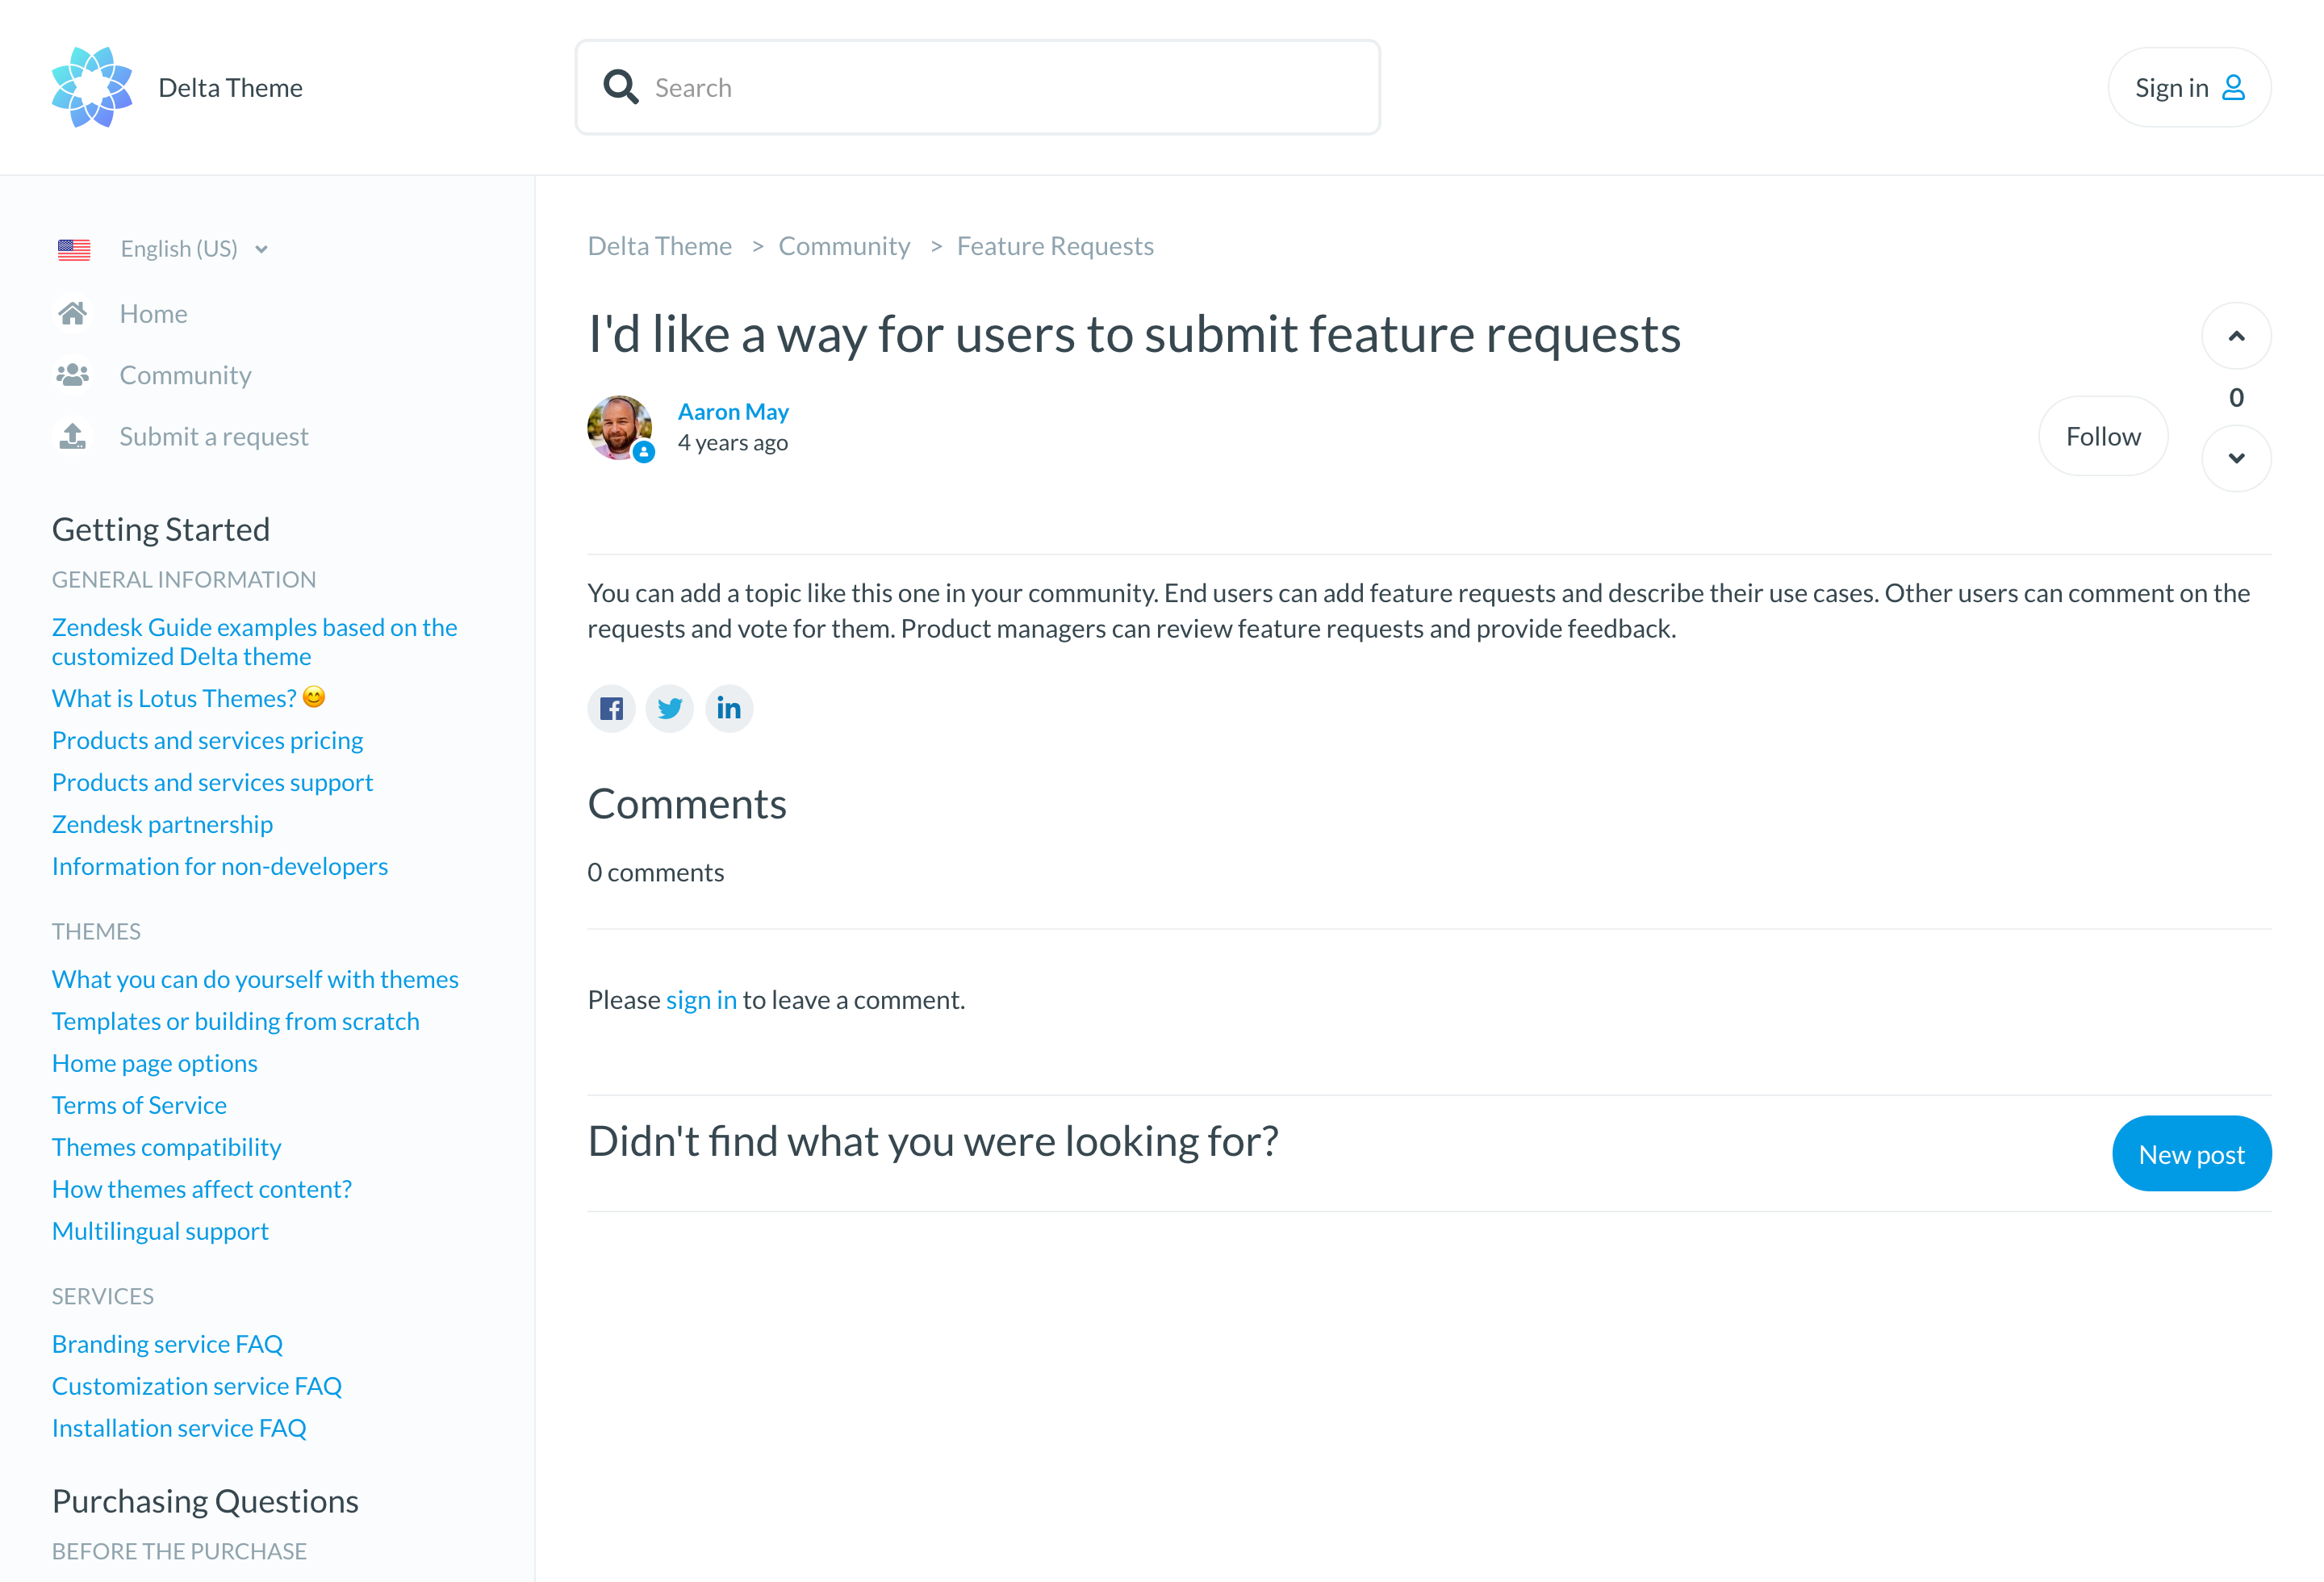2324x1582 pixels.
Task: Click the search magnifier icon
Action: point(621,87)
